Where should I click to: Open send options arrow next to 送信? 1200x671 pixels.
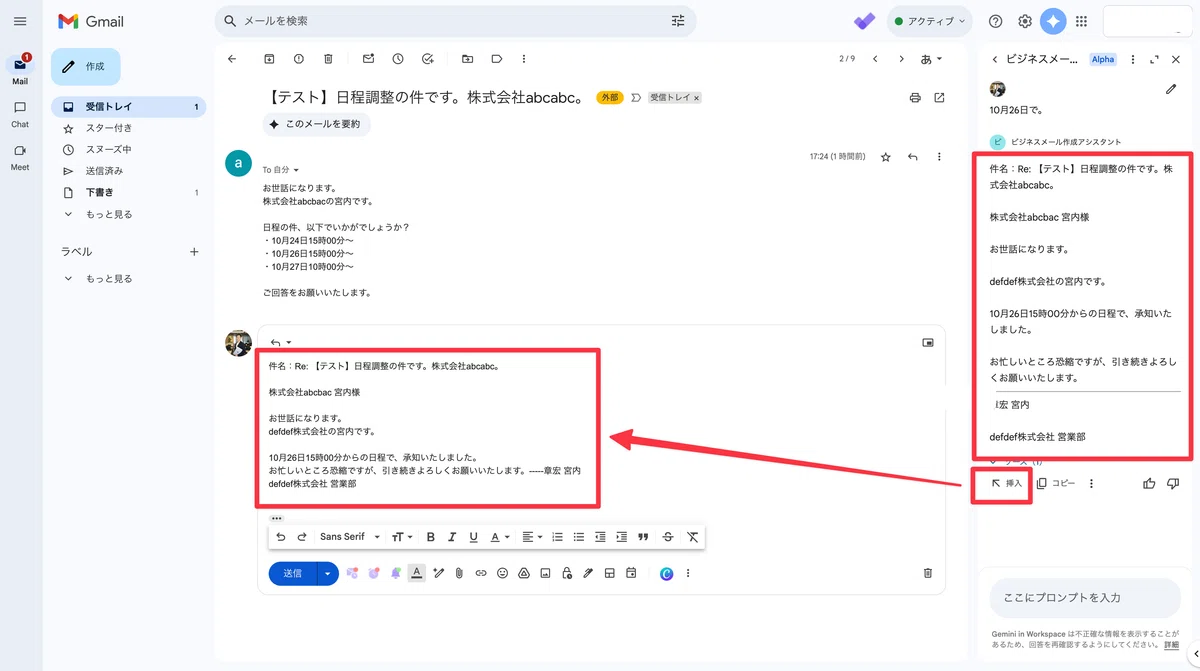pyautogui.click(x=328, y=573)
